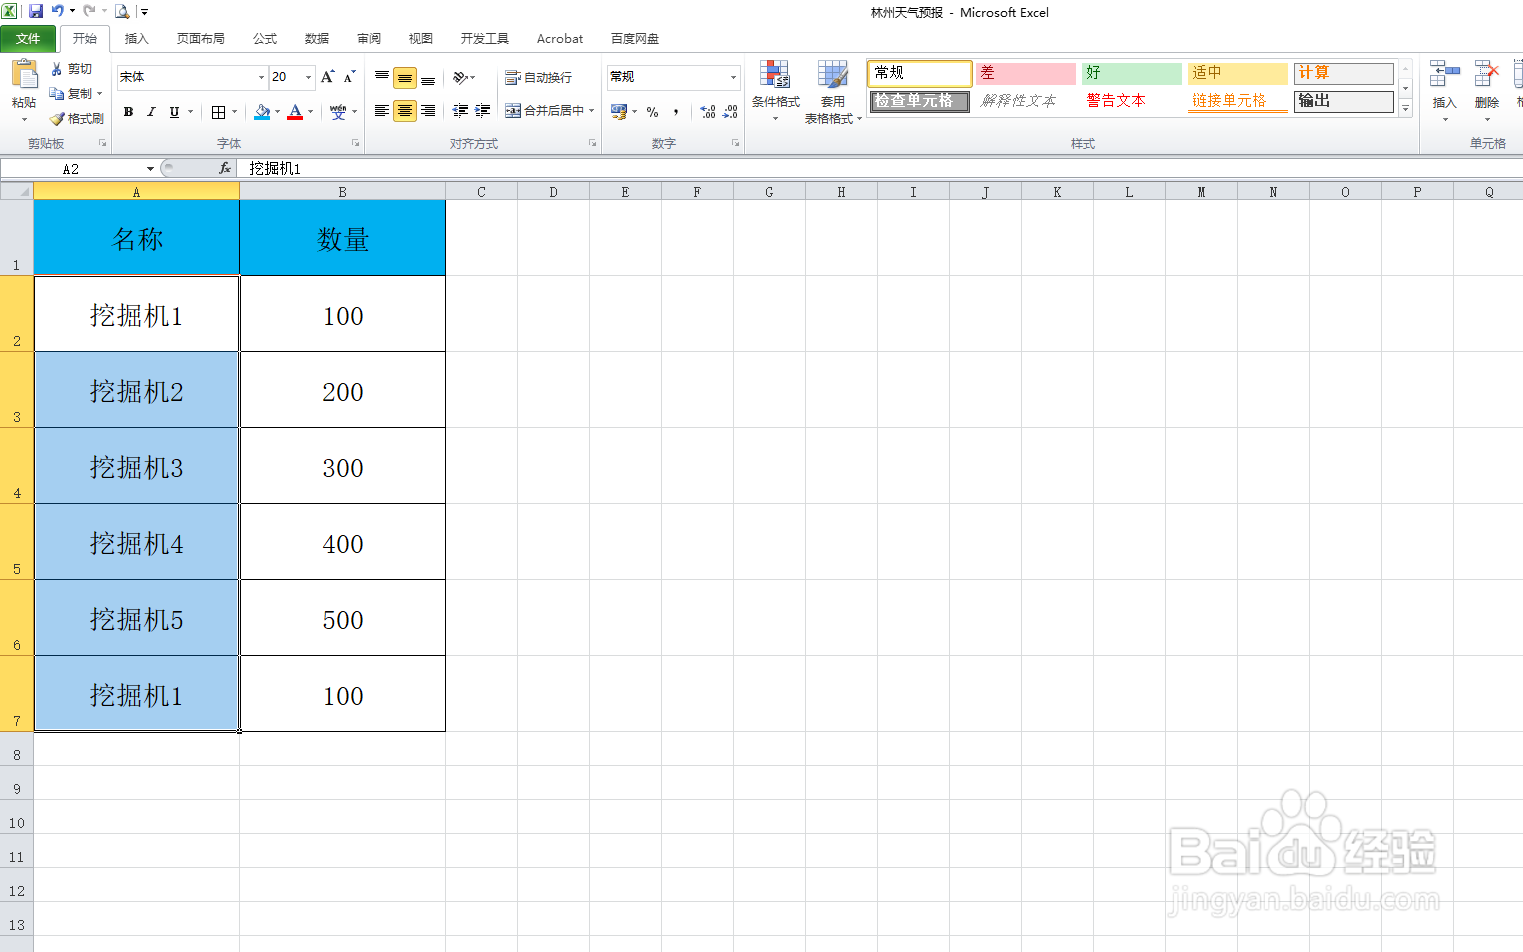Viewport: 1523px width, 952px height.
Task: Click the Redo arrow icon
Action: click(89, 11)
